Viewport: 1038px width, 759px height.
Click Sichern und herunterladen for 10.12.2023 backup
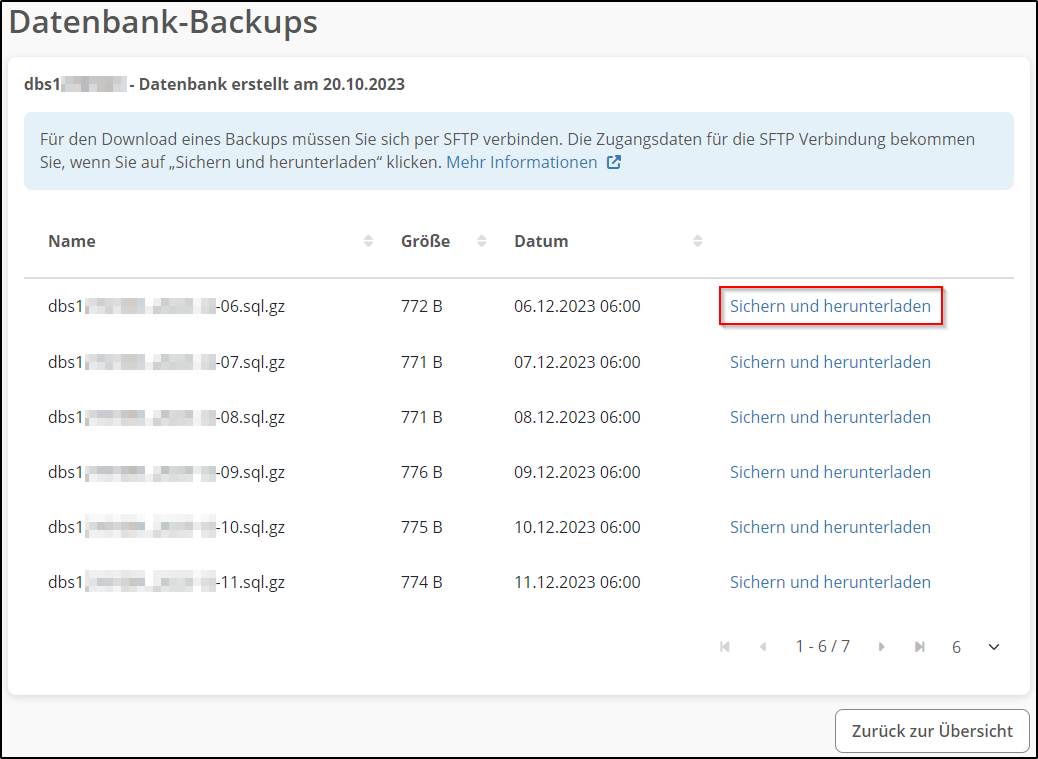click(830, 527)
